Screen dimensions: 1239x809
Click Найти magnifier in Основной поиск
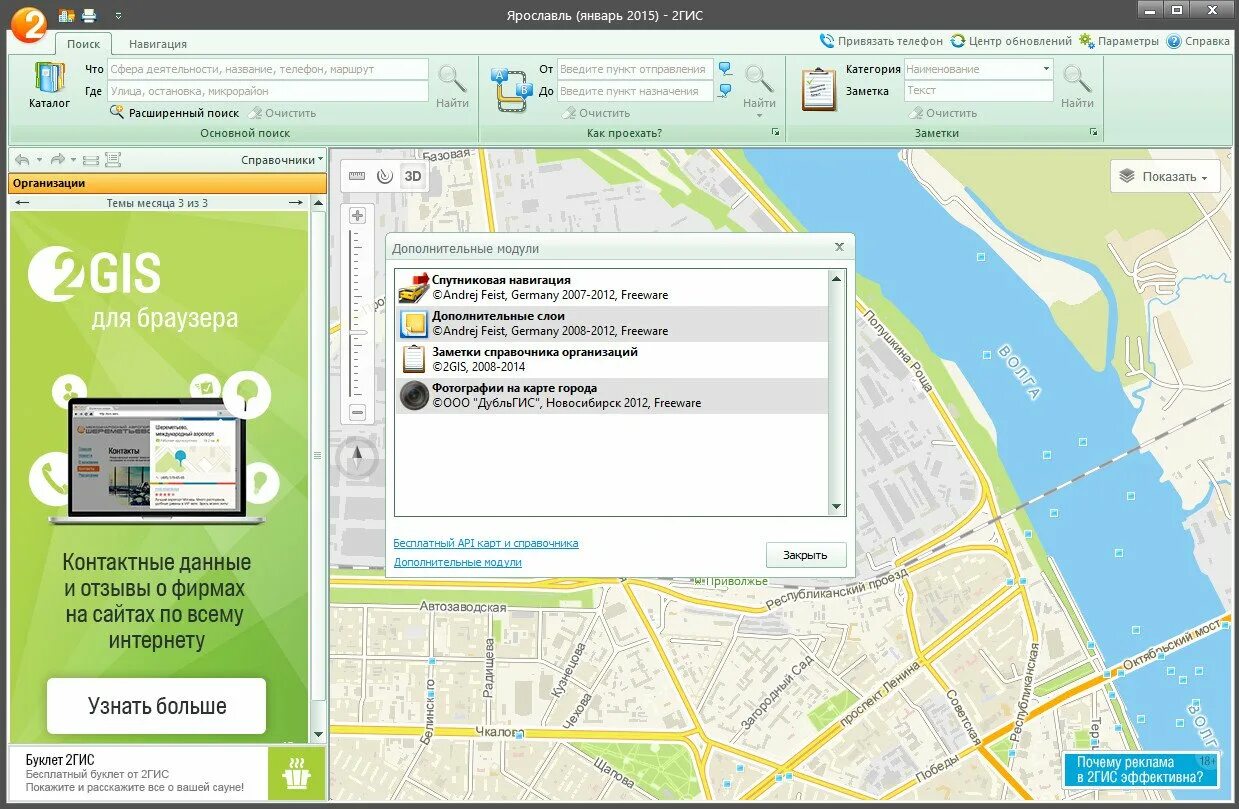tap(452, 86)
